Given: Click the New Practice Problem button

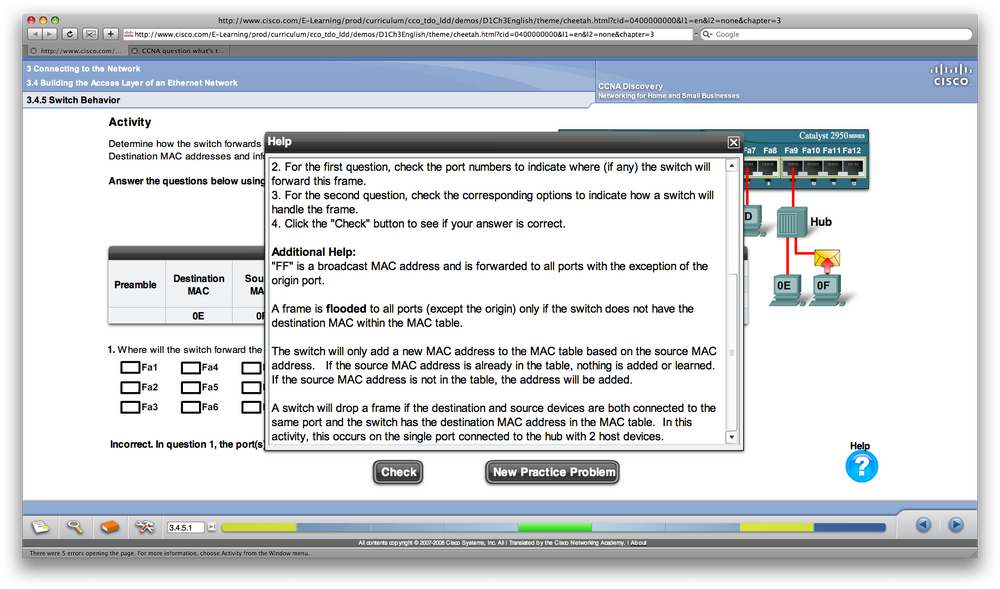Looking at the screenshot, I should (x=552, y=472).
